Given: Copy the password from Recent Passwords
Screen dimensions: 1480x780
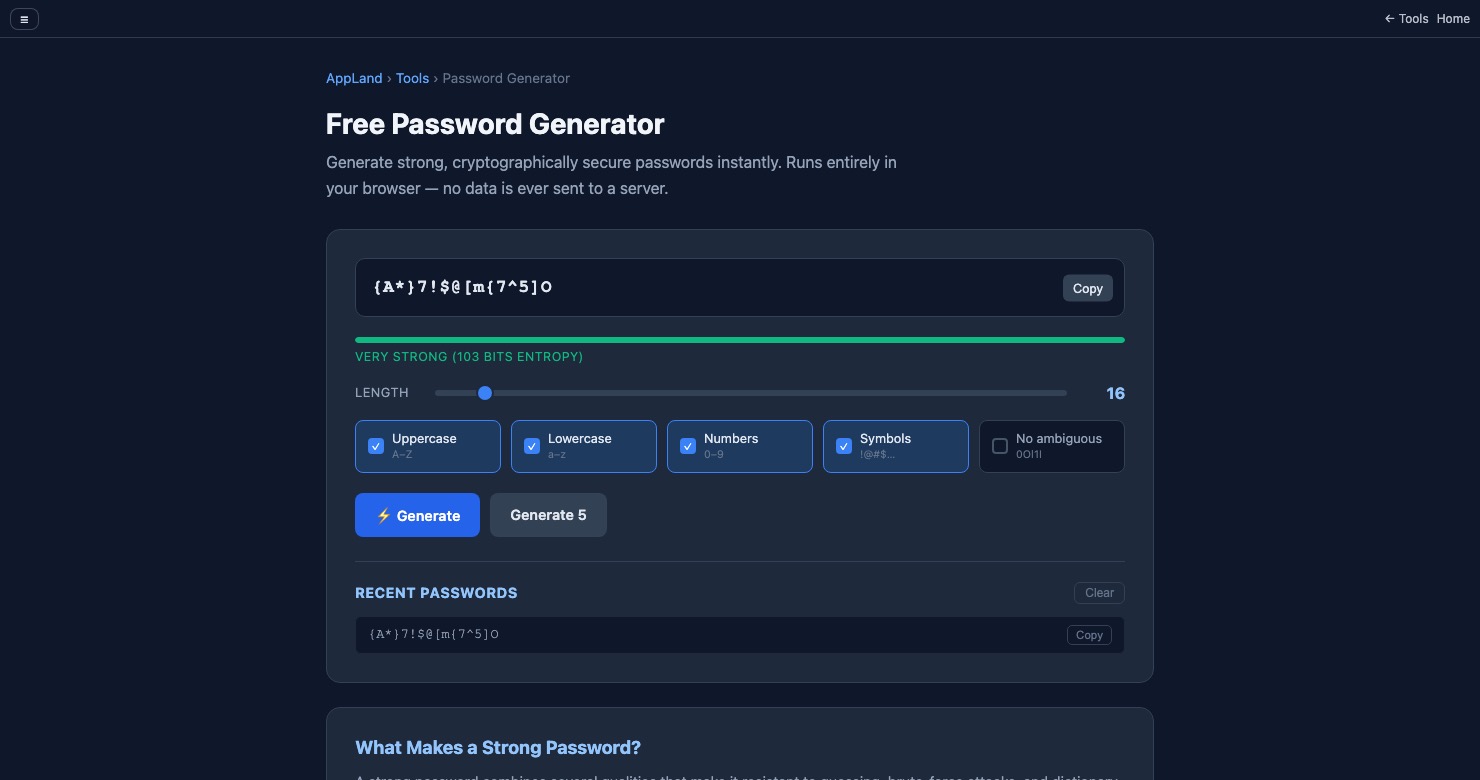Looking at the screenshot, I should click(1089, 635).
